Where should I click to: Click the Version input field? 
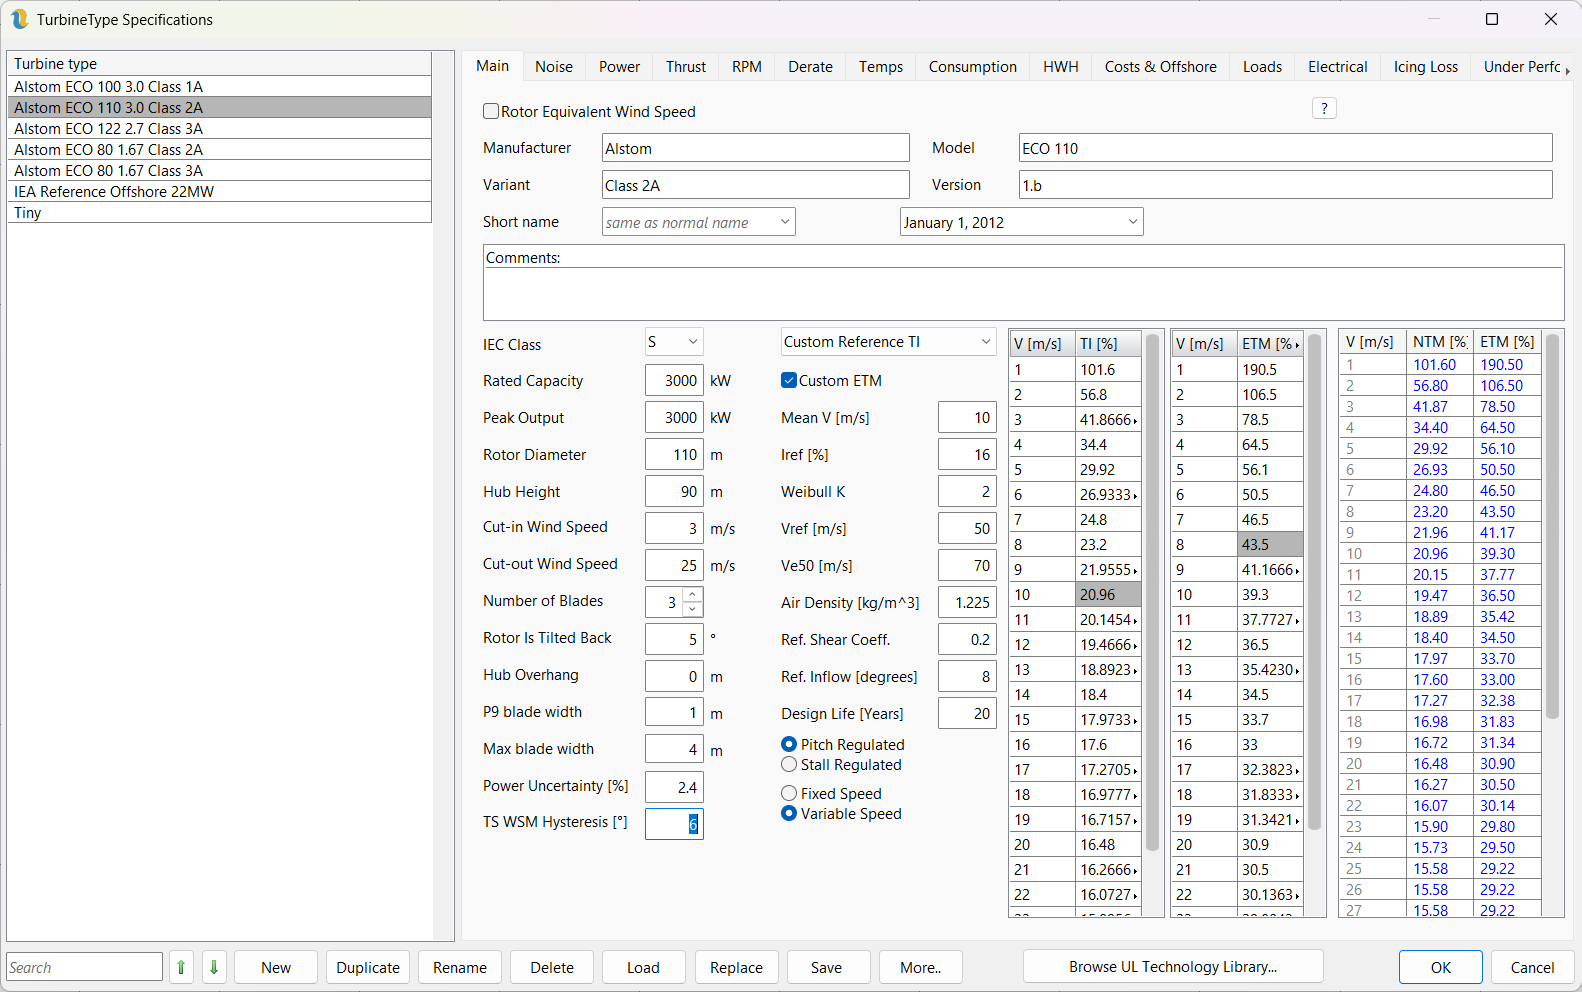(x=1285, y=185)
